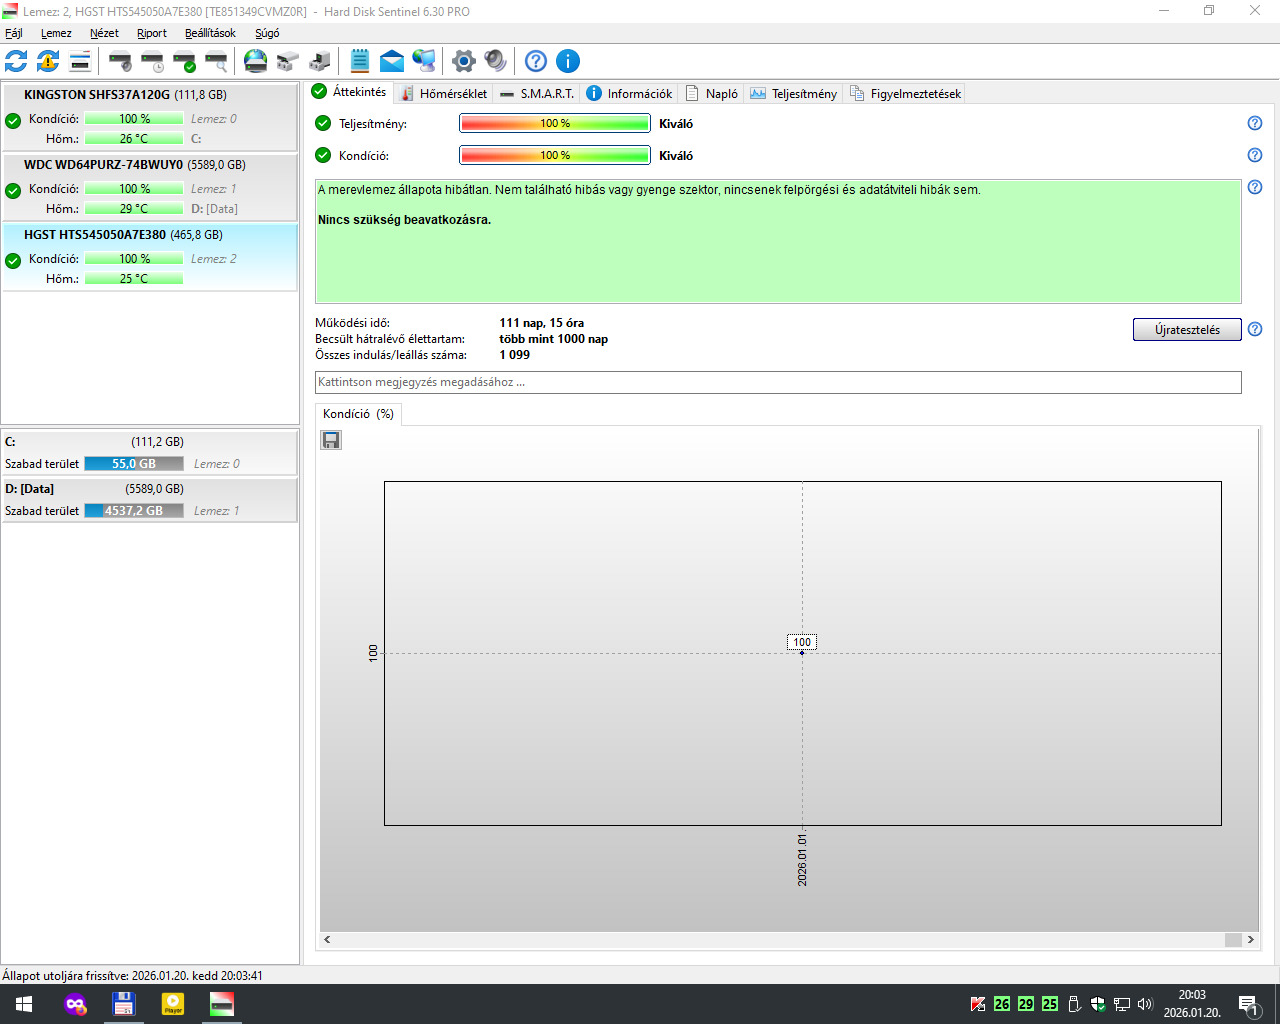
Task: Open the Súgó menu
Action: [x=267, y=33]
